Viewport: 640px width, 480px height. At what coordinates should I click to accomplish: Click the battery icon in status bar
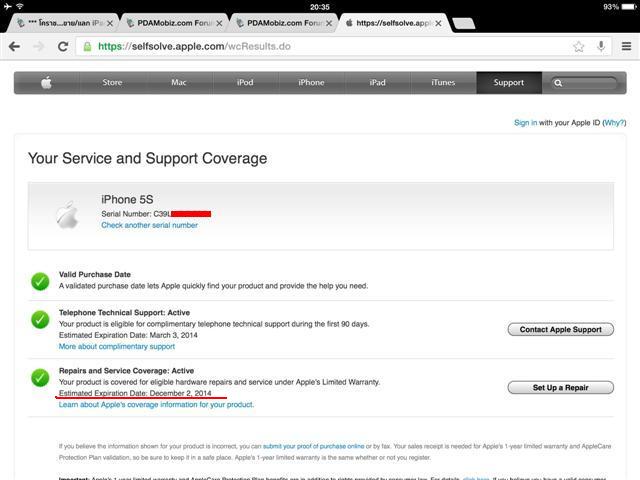pyautogui.click(x=629, y=7)
